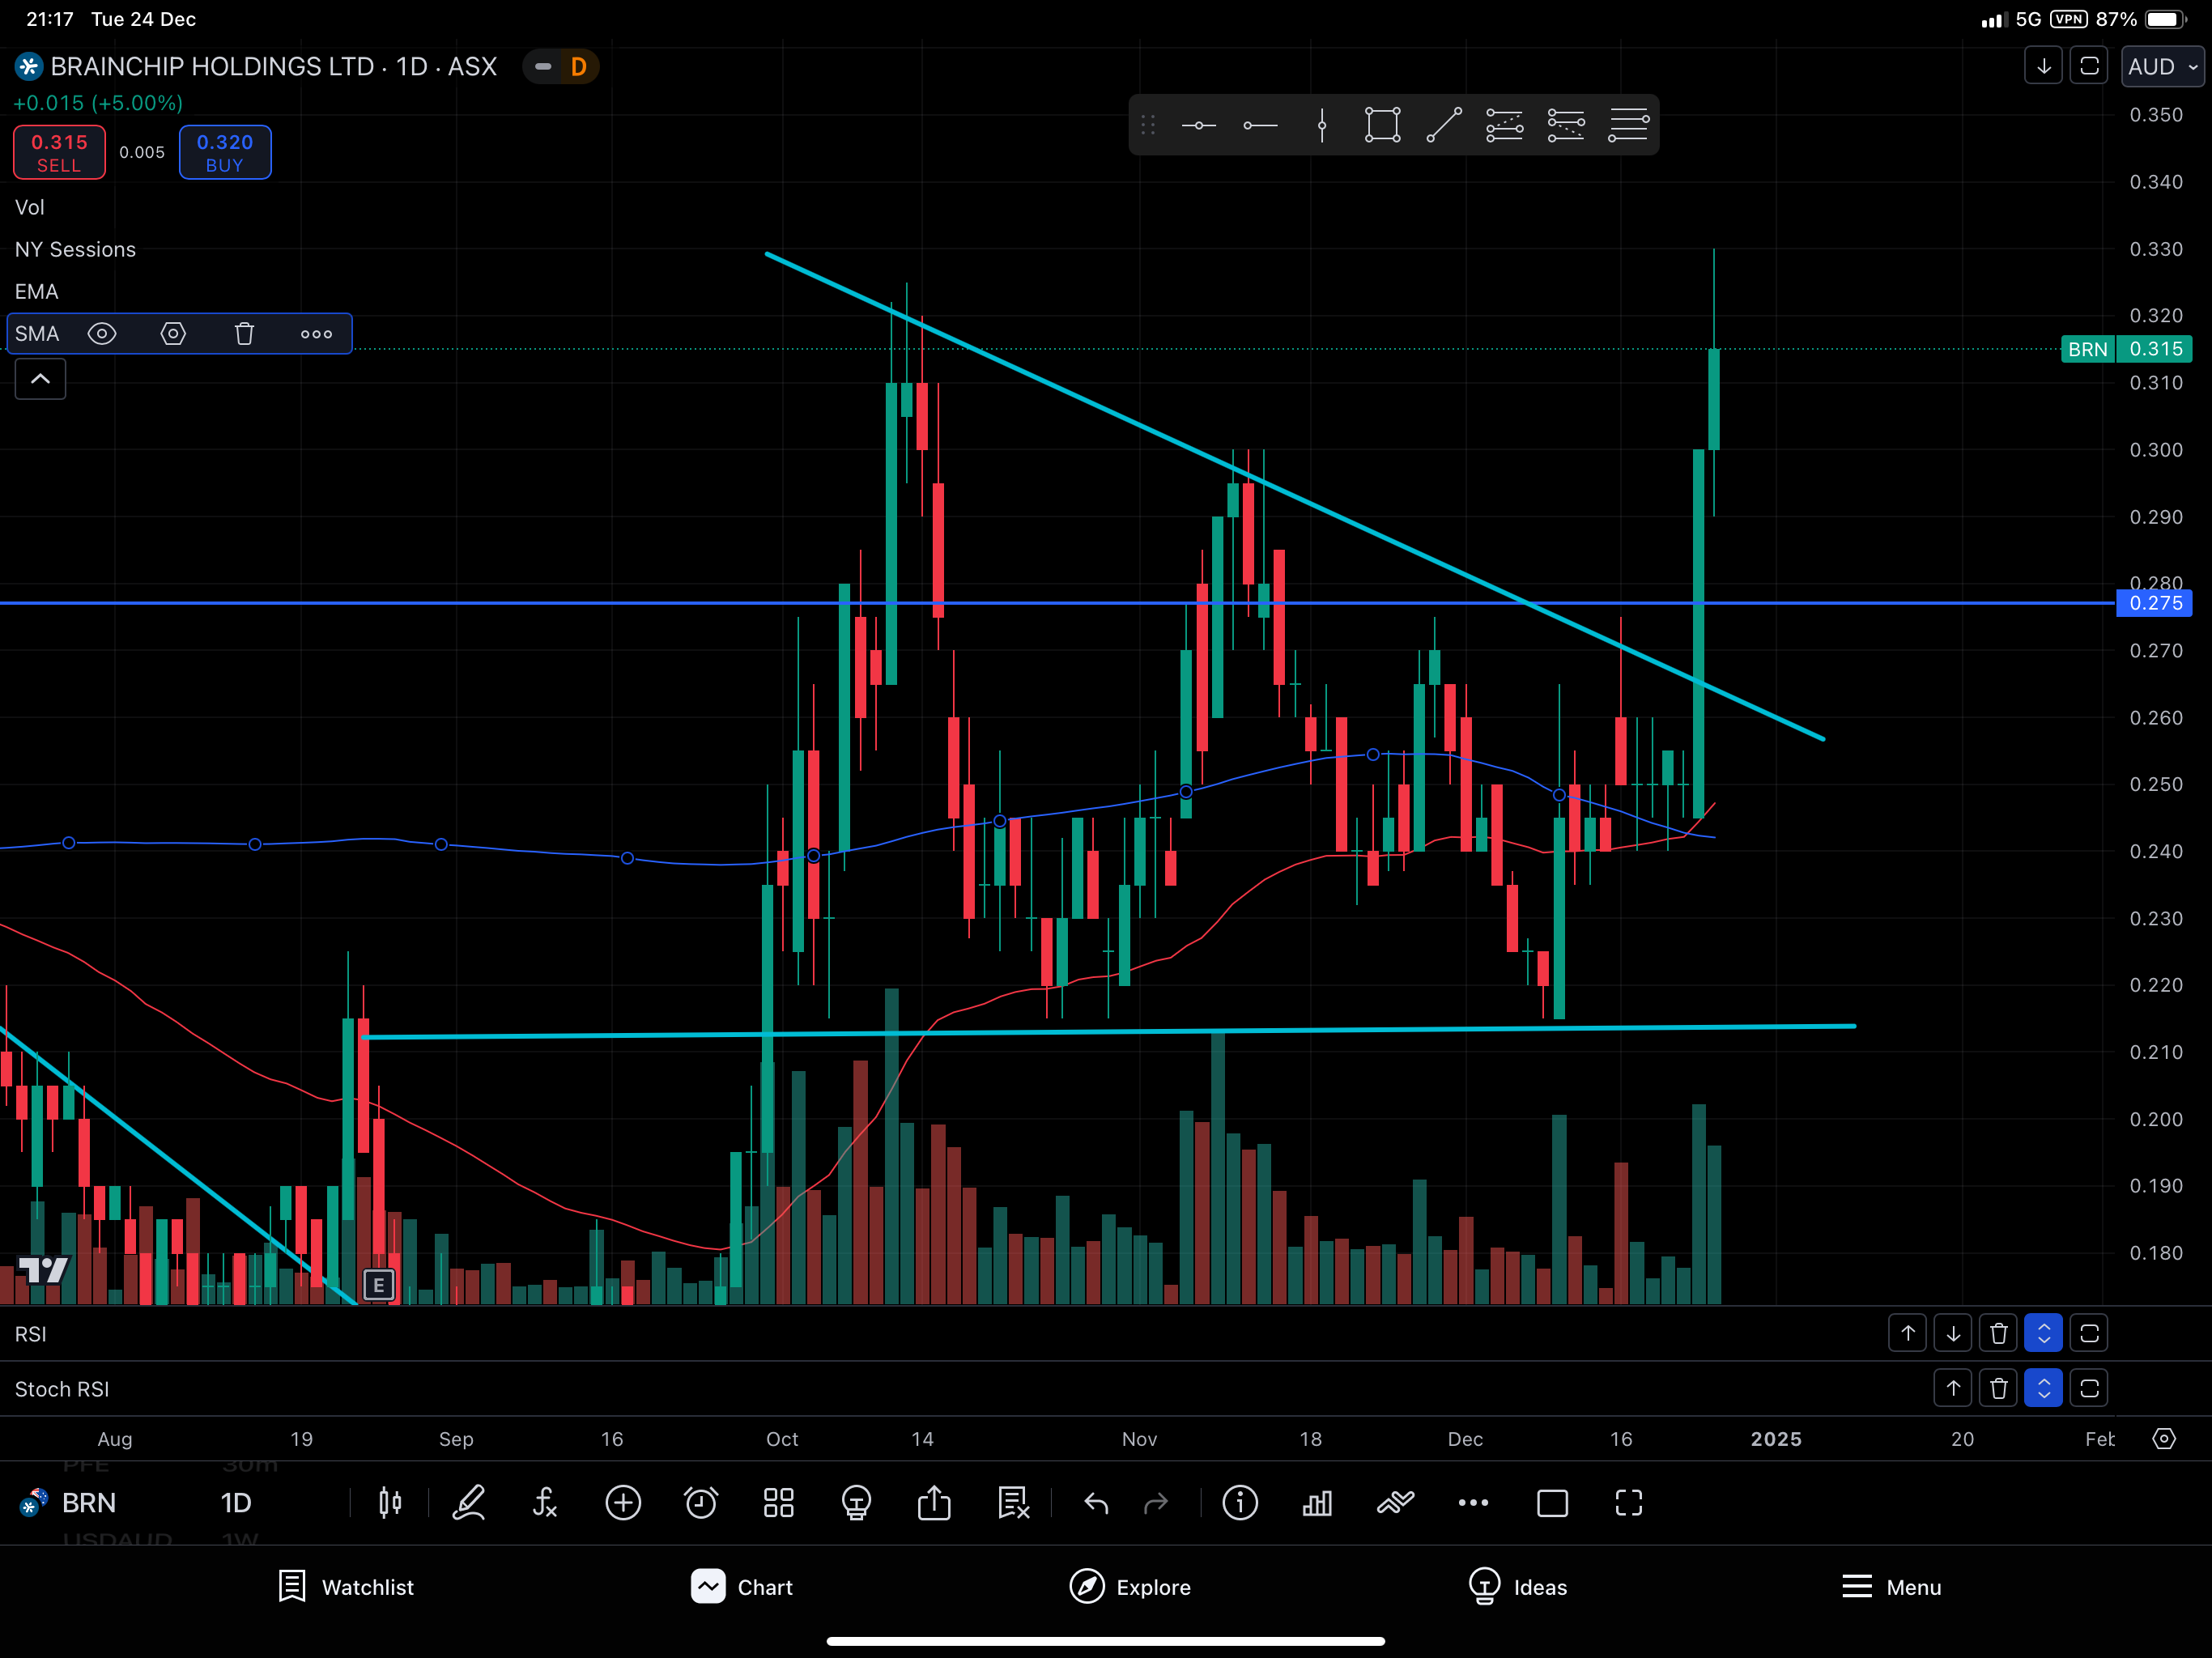Select the drawing pencil tool

tap(469, 1503)
